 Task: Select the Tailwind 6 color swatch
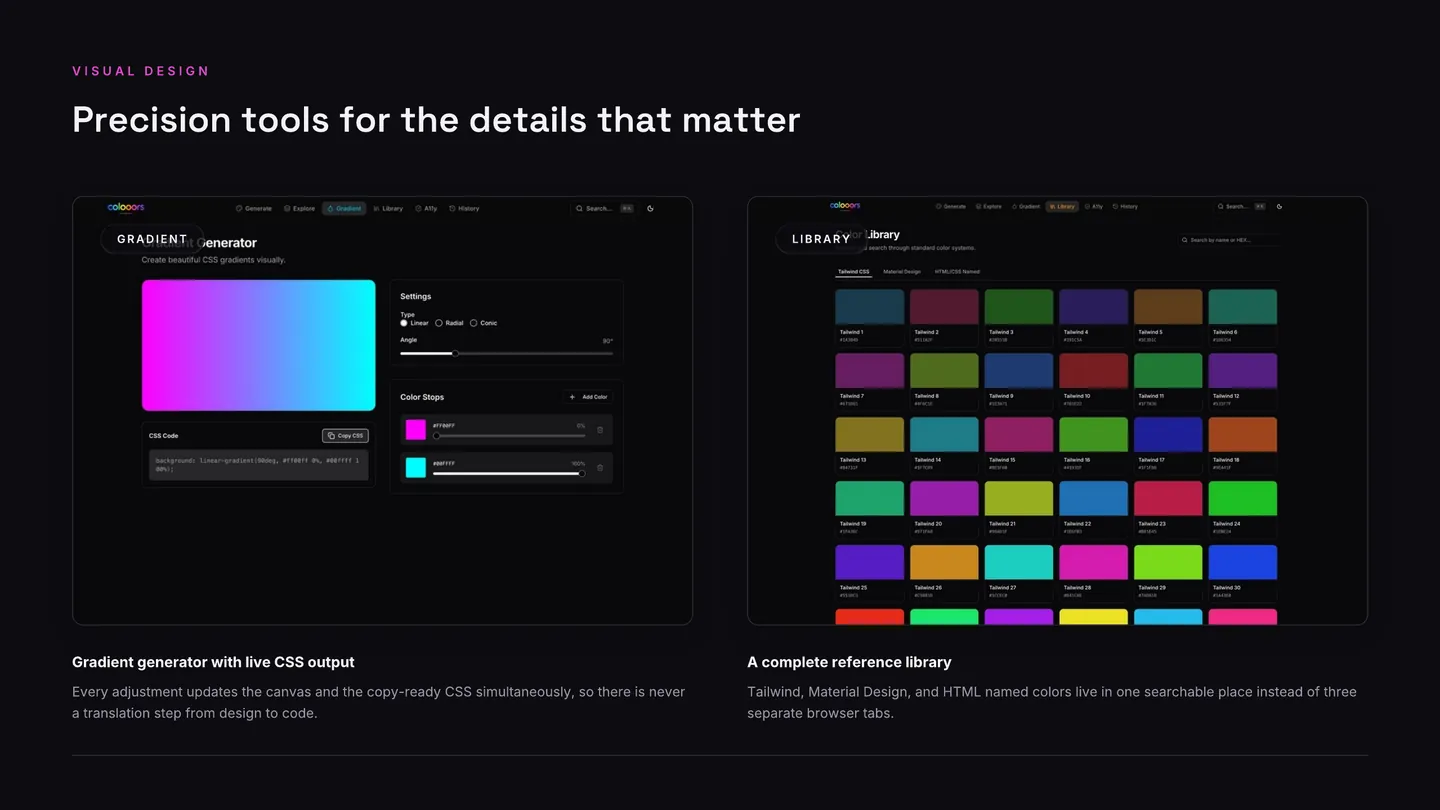click(1242, 307)
